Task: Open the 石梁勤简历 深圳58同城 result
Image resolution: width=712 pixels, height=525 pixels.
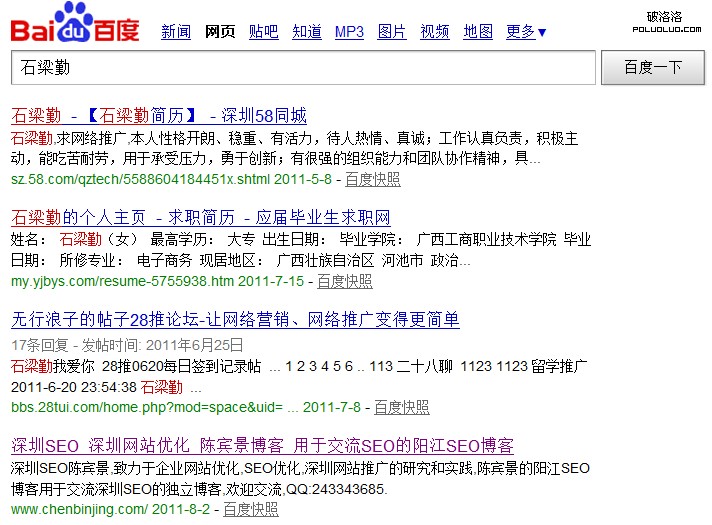Action: pyautogui.click(x=159, y=116)
